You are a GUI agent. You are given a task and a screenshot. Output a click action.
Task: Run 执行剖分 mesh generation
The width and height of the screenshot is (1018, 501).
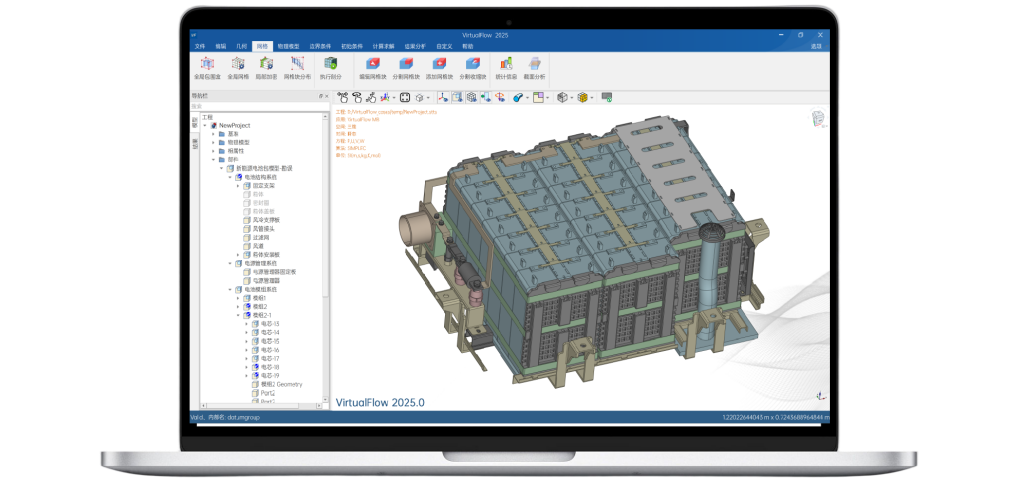click(x=329, y=64)
